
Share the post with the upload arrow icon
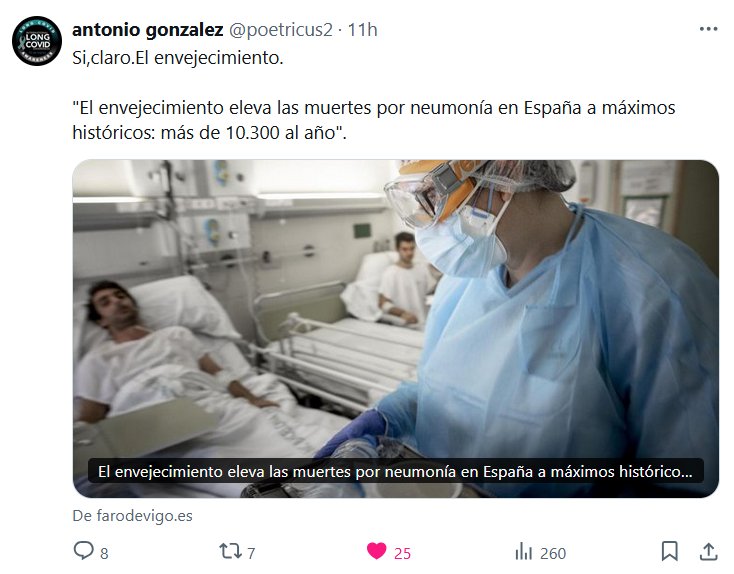pyautogui.click(x=708, y=551)
